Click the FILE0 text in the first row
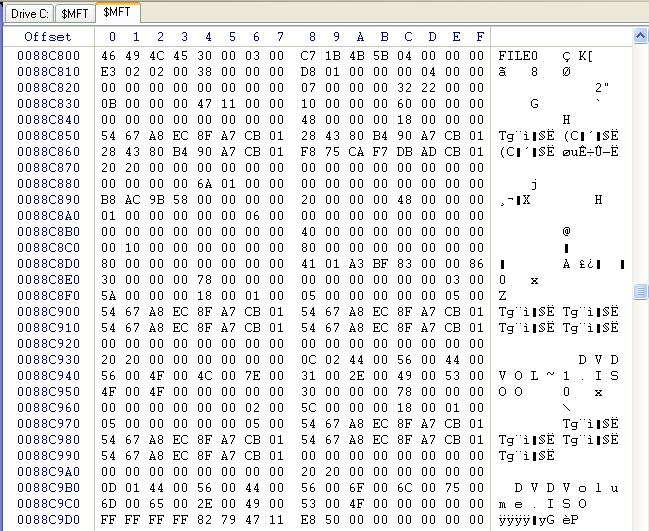 tap(518, 56)
